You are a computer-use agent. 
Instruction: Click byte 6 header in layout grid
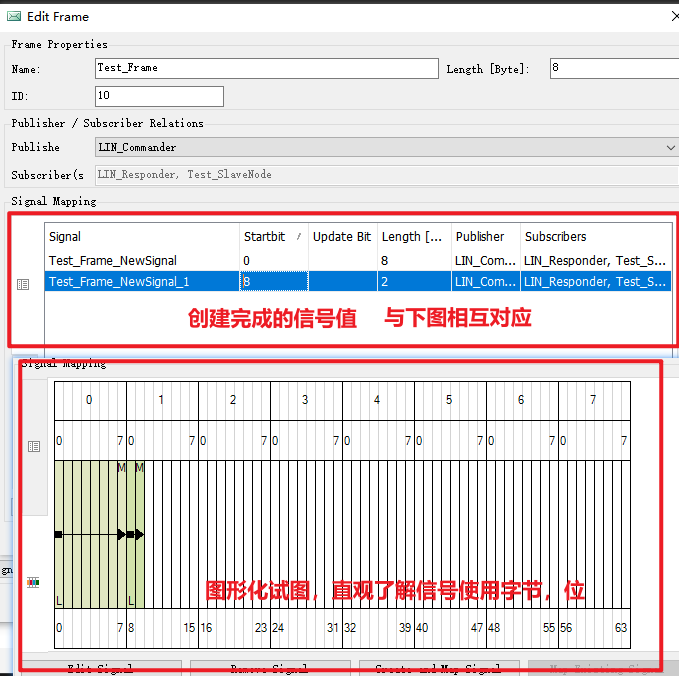[522, 400]
